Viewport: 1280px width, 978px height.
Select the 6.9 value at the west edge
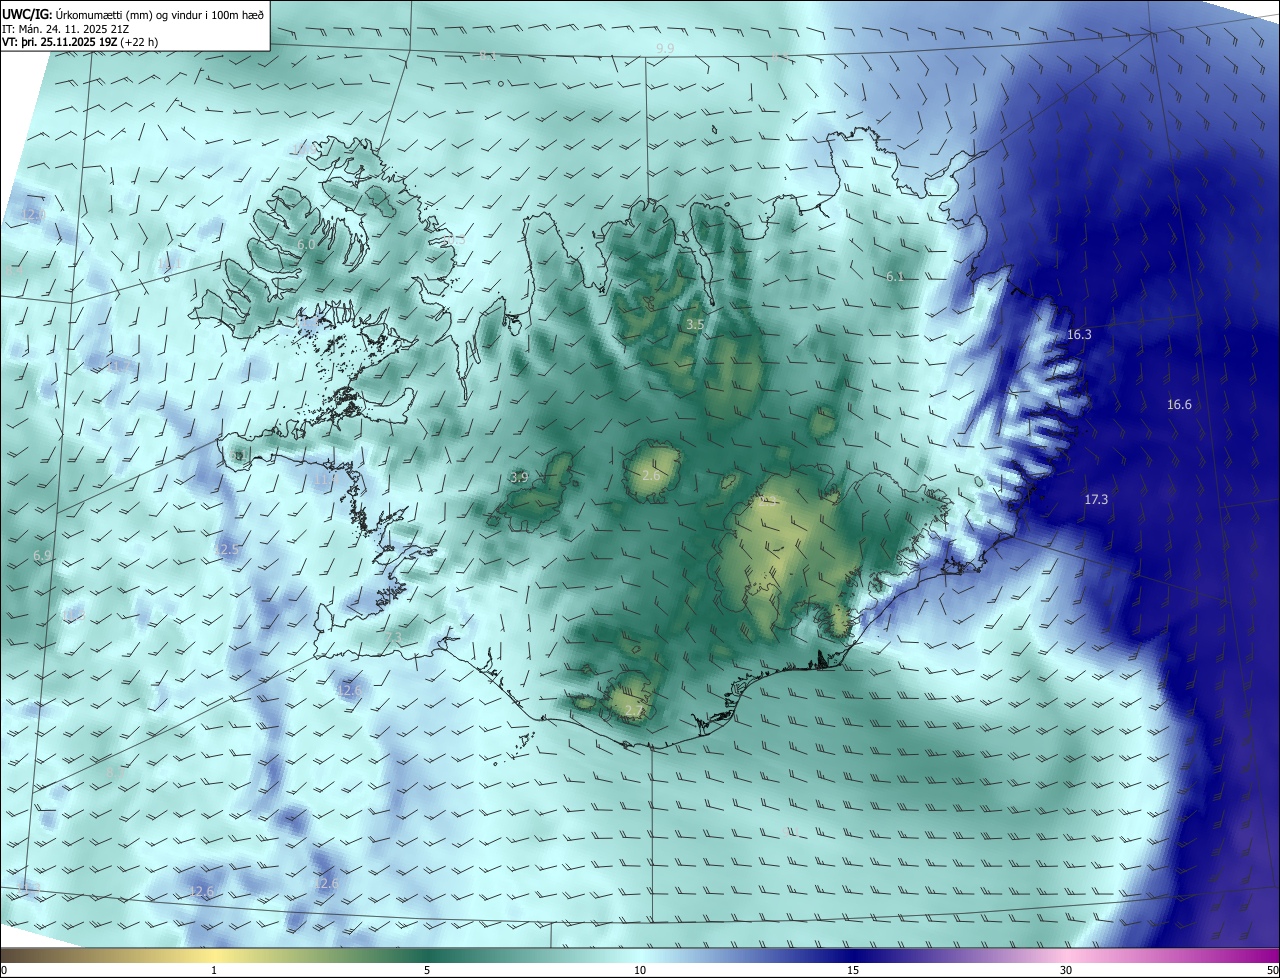click(42, 555)
